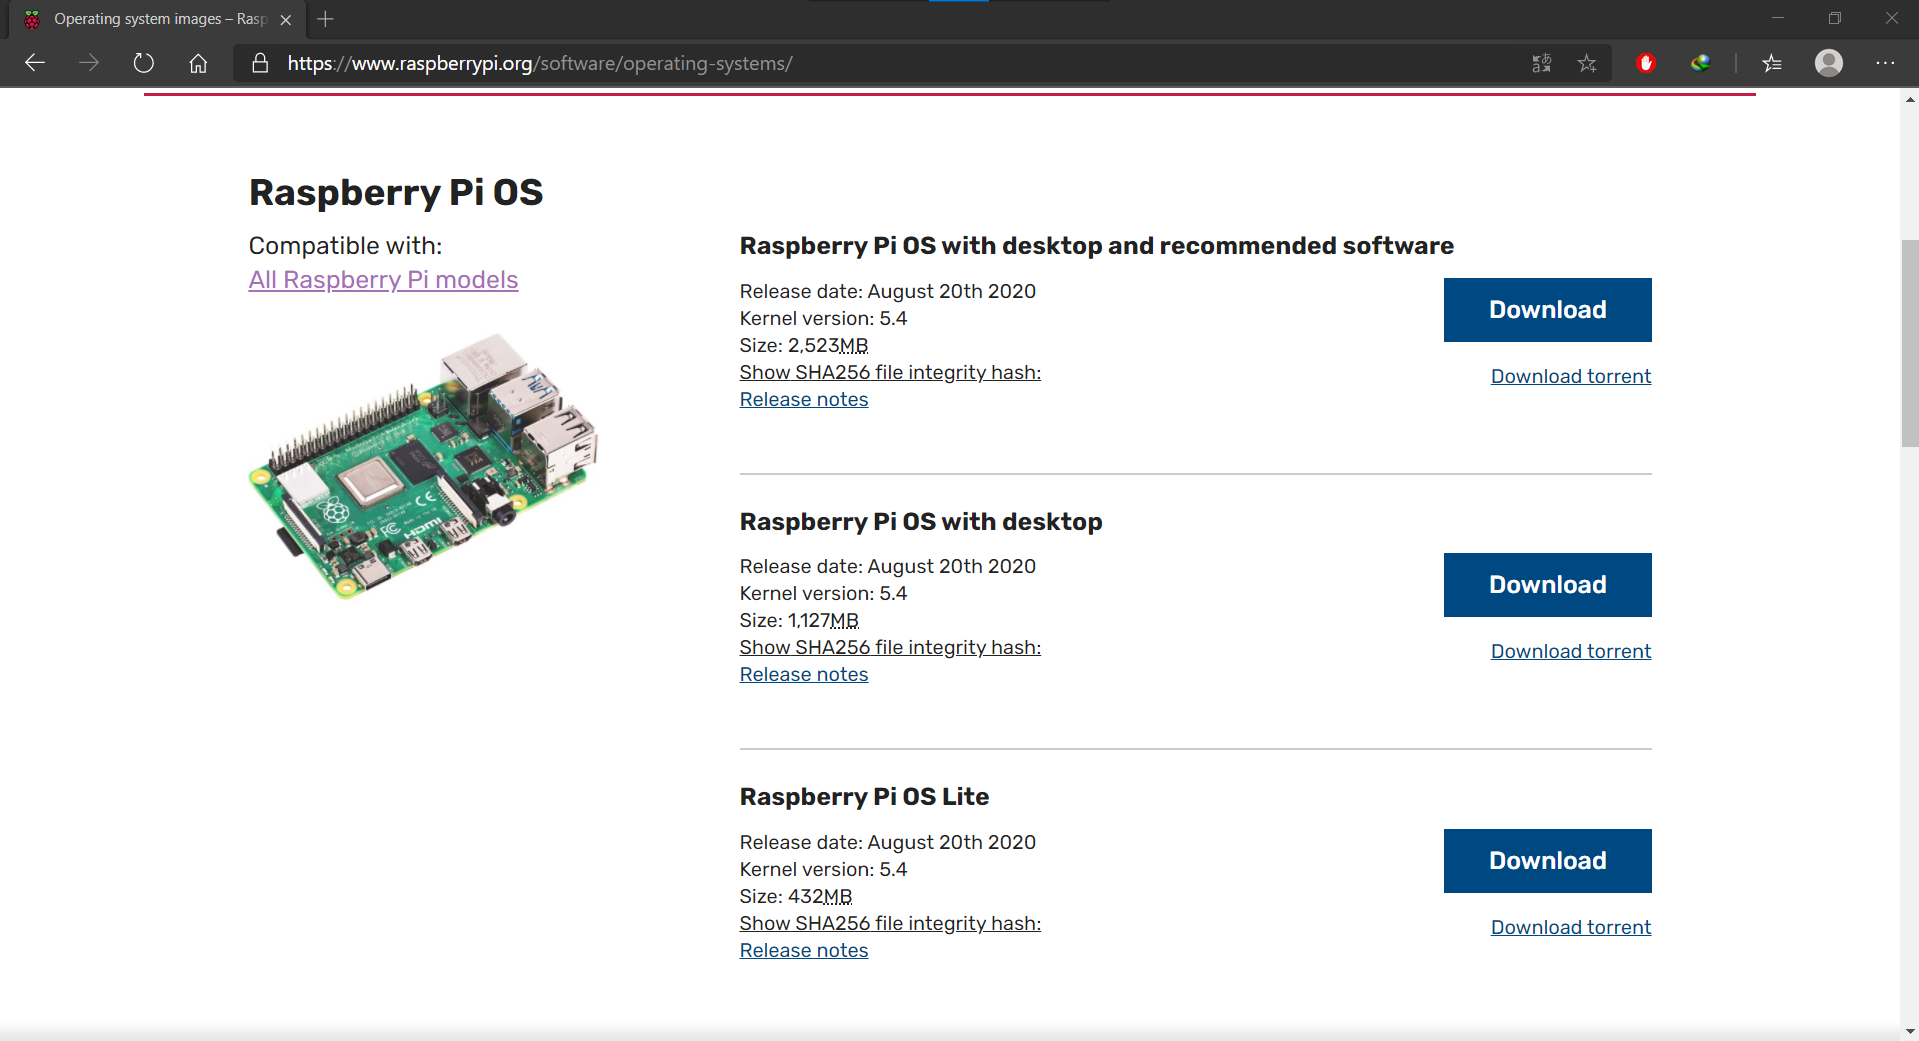
Task: Show SHA256 hash for OS Lite
Action: pos(890,923)
